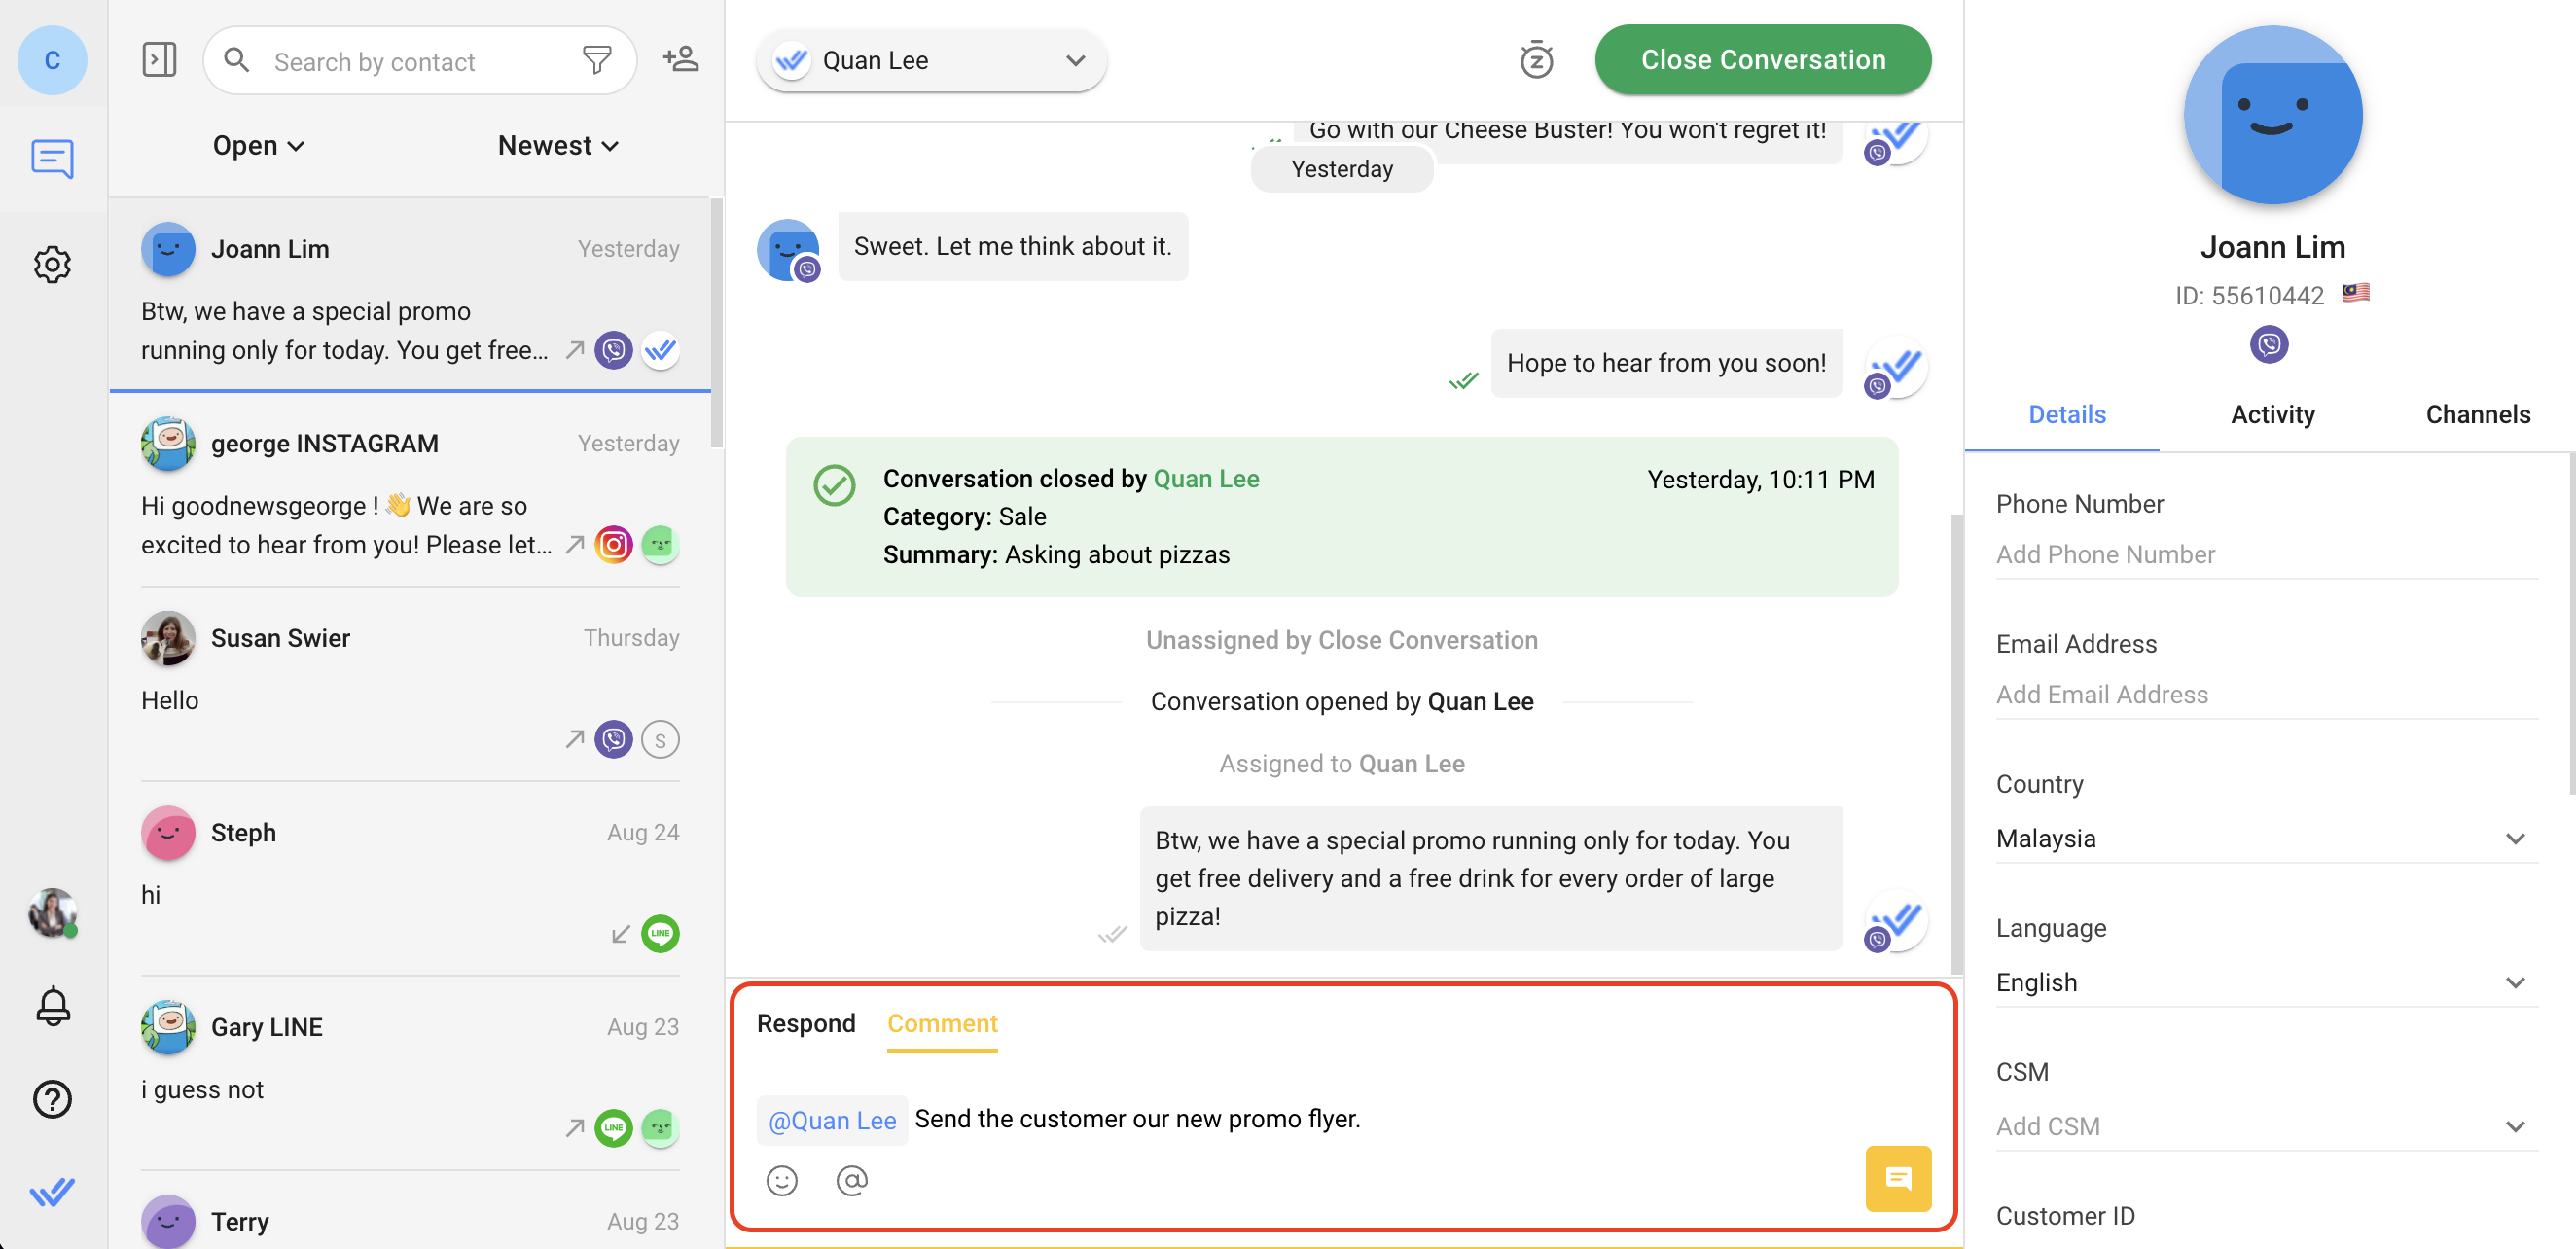Viewport: 2576px width, 1249px height.
Task: Send the comment with the yellow button
Action: pos(1897,1178)
